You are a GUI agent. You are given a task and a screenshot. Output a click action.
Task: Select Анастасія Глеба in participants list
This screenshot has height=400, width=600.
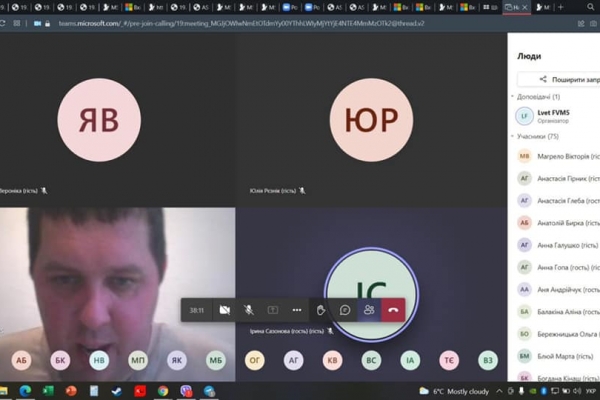pos(556,201)
